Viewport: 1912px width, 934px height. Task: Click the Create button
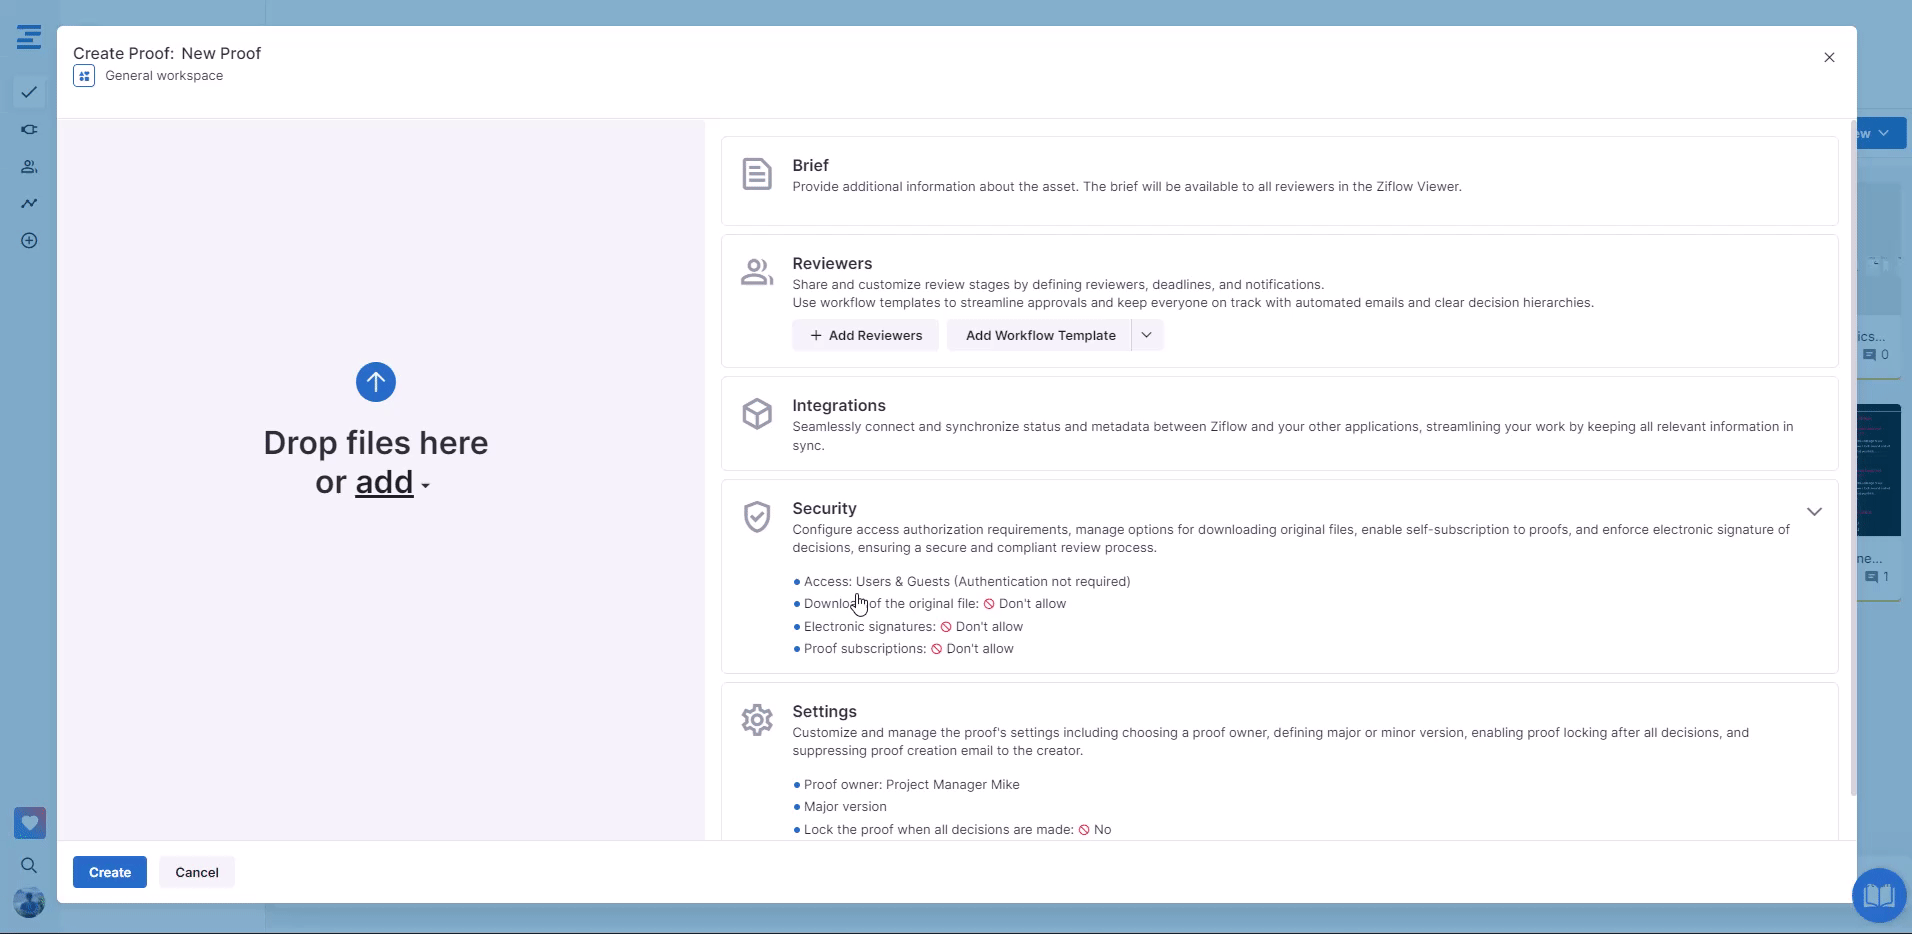110,872
